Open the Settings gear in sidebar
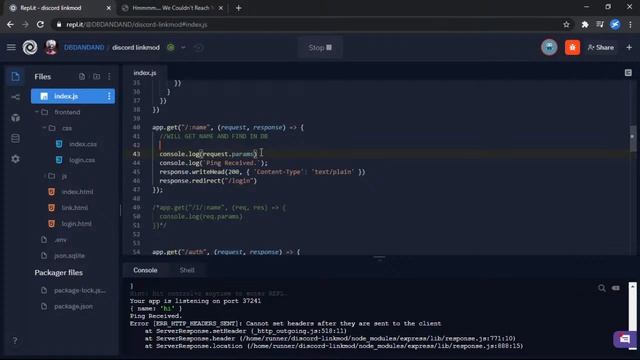Image resolution: width=640 pixels, height=360 pixels. 16,159
